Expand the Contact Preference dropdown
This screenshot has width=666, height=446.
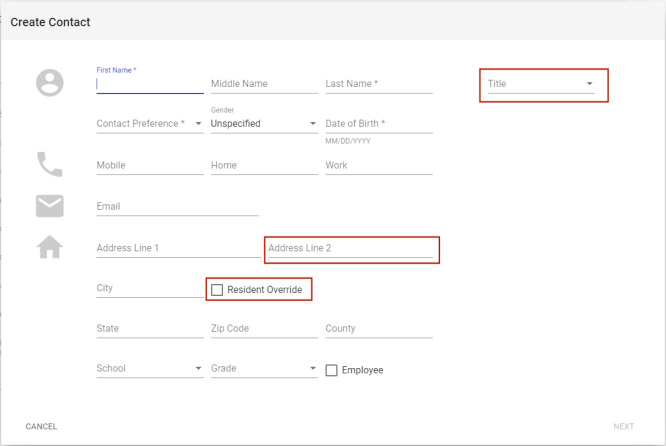tap(149, 124)
